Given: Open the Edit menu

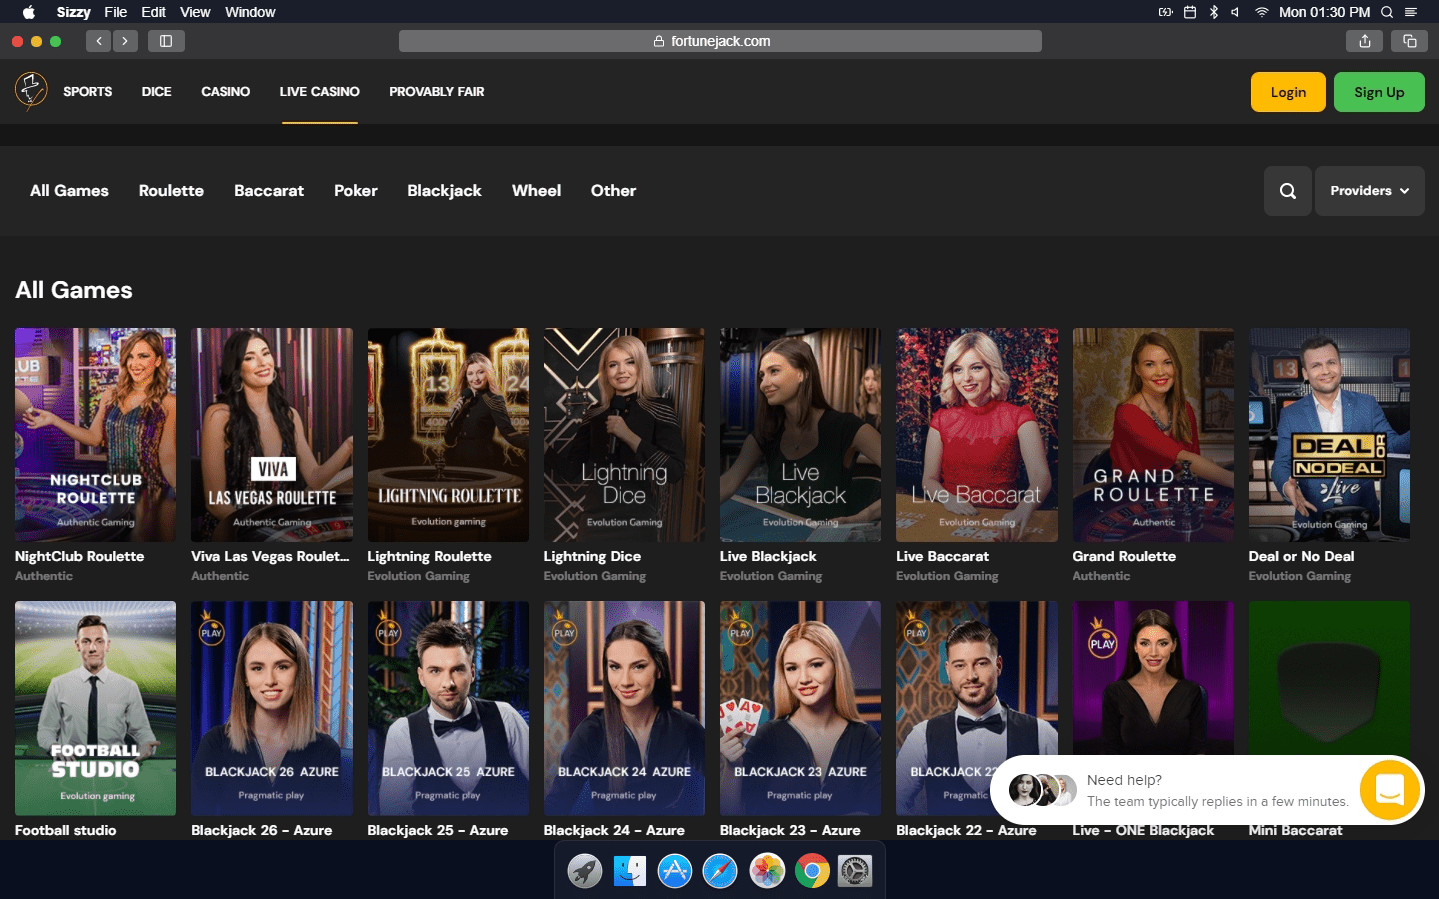Looking at the screenshot, I should 154,12.
